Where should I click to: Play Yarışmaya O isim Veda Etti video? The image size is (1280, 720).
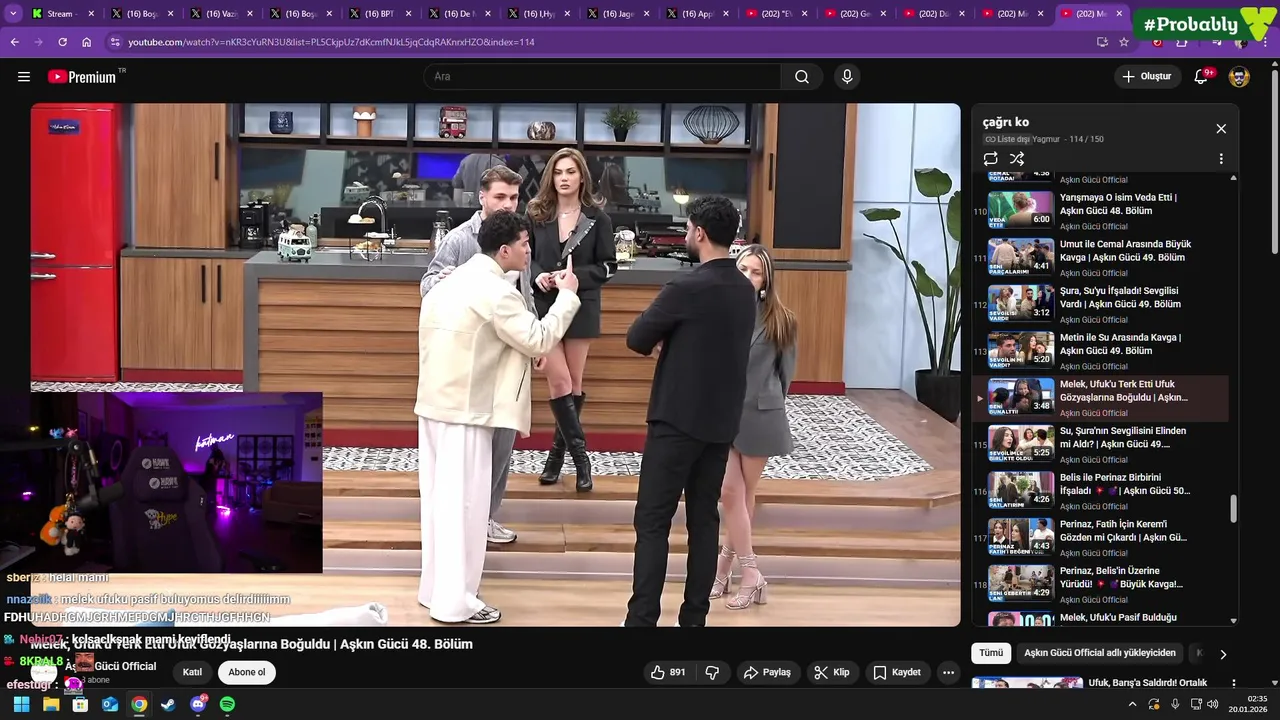click(1100, 211)
